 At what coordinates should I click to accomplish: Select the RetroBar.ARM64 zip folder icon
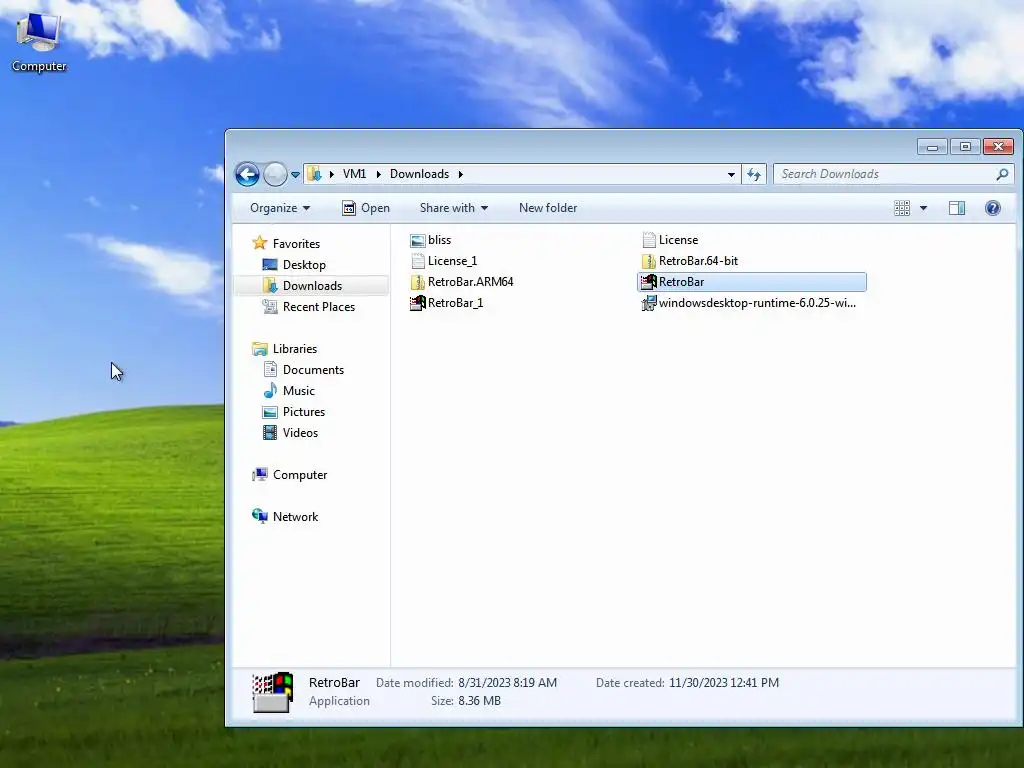point(417,282)
